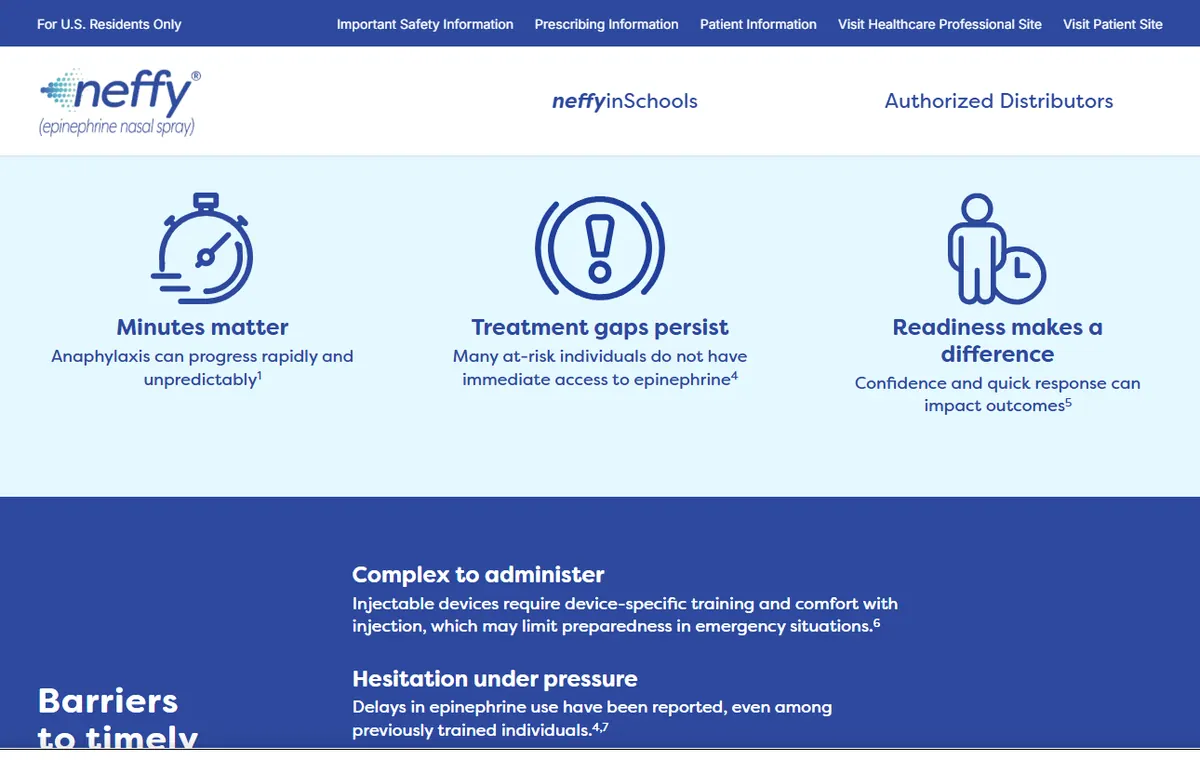Screen dimensions: 1200x760
Task: Click the "Anaphylaxis can progress rapidly" text
Action: tap(202, 368)
